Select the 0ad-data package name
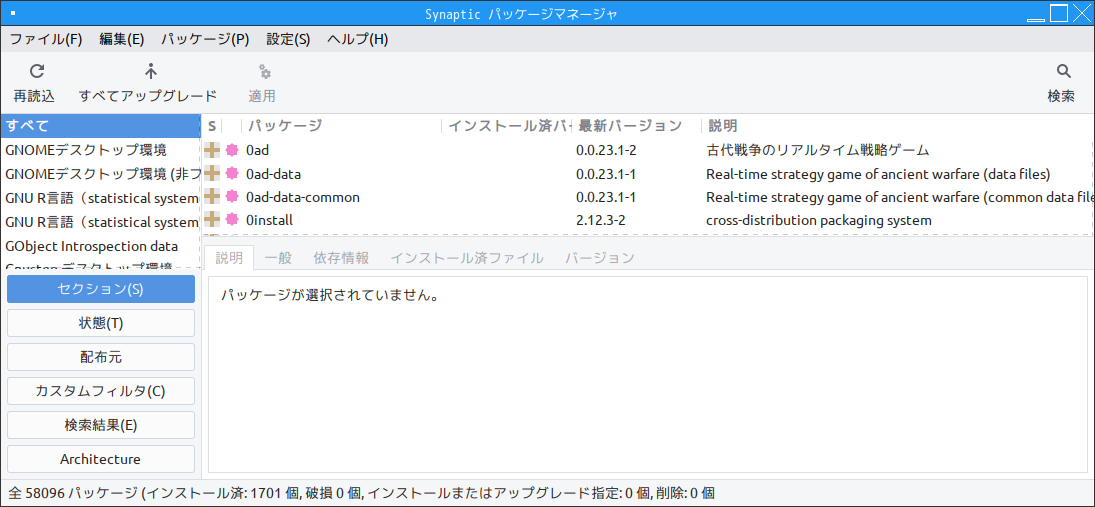The image size is (1095, 507). click(274, 174)
